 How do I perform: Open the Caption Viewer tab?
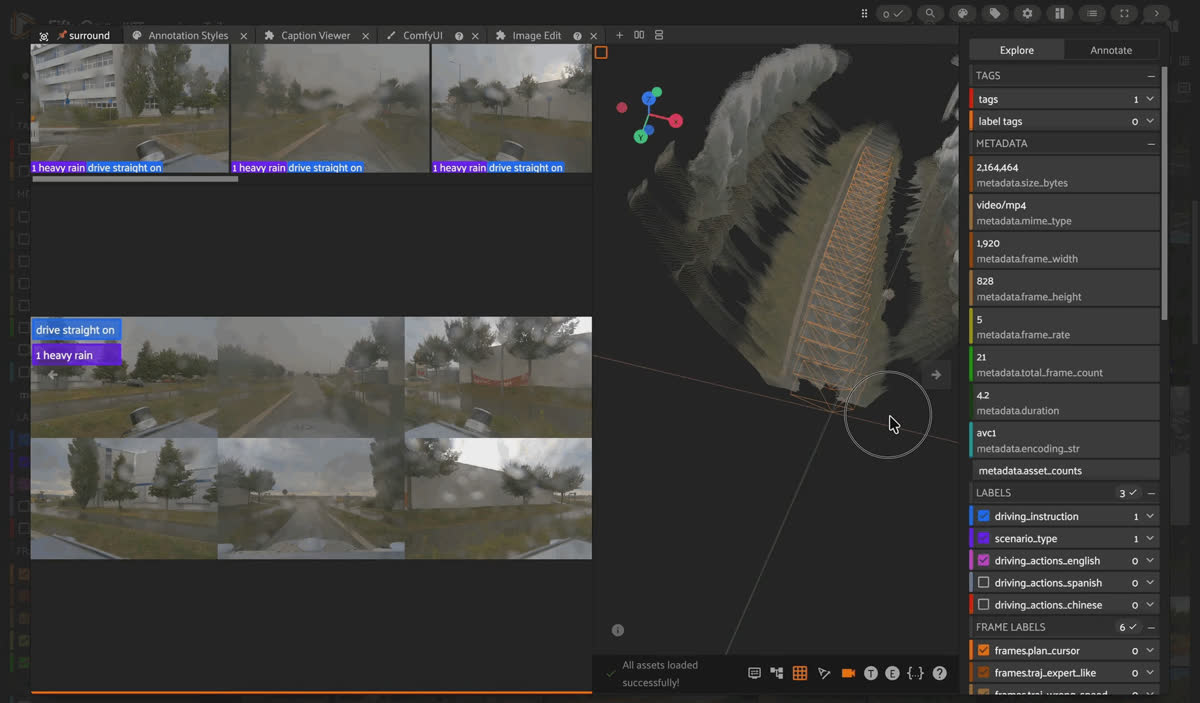click(x=315, y=36)
